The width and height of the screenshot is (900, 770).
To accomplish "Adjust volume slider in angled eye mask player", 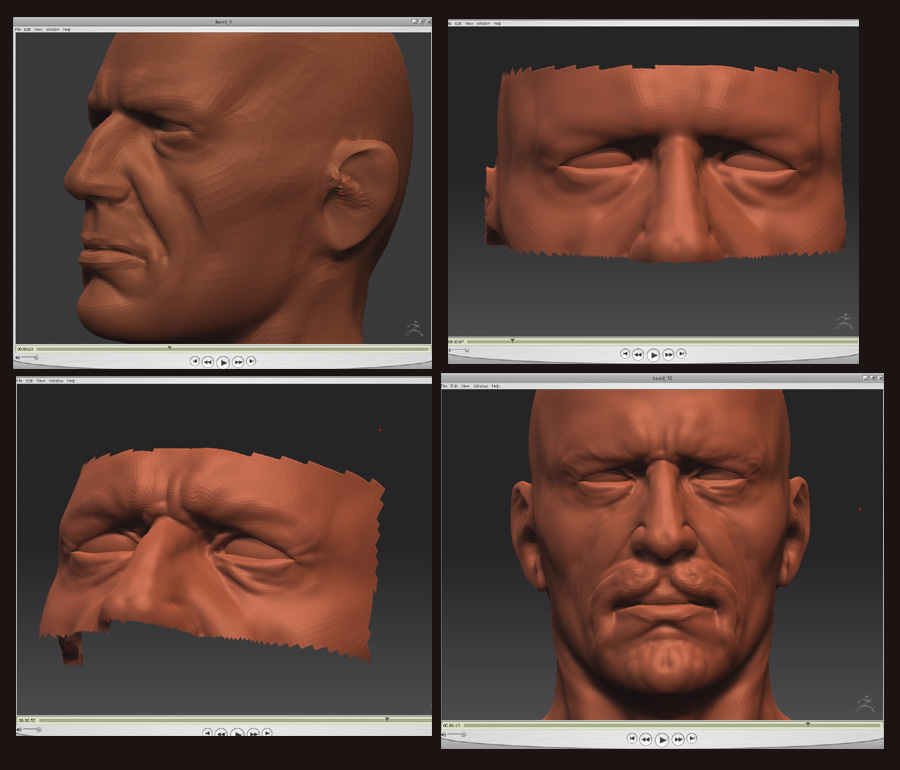I will tap(32, 730).
